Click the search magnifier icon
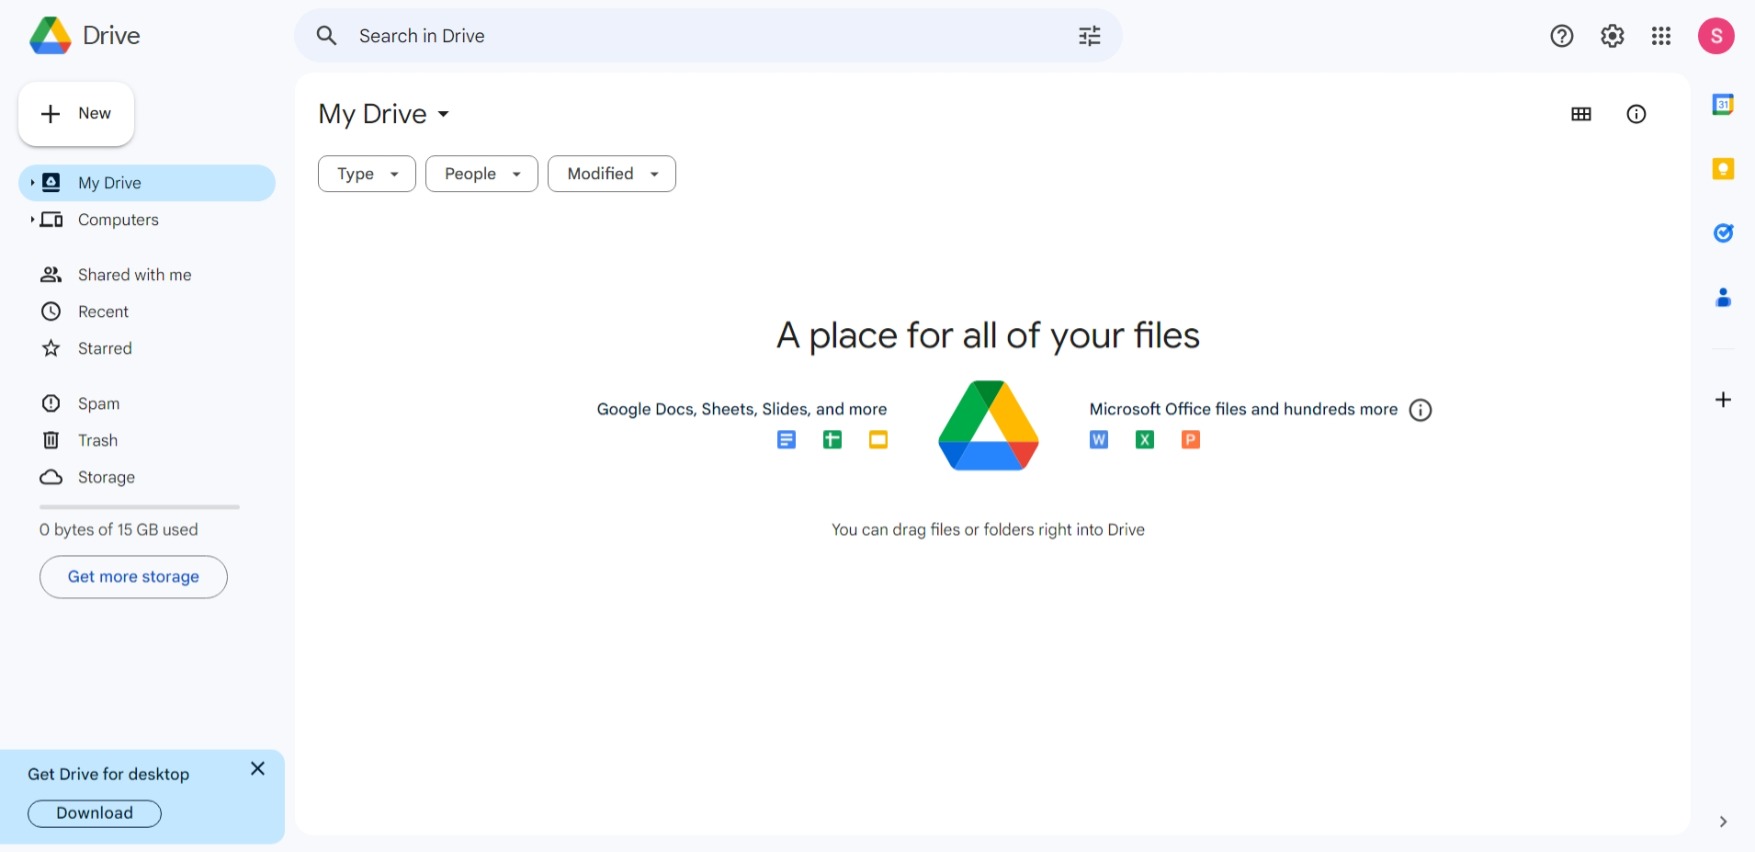Image resolution: width=1755 pixels, height=852 pixels. tap(326, 36)
